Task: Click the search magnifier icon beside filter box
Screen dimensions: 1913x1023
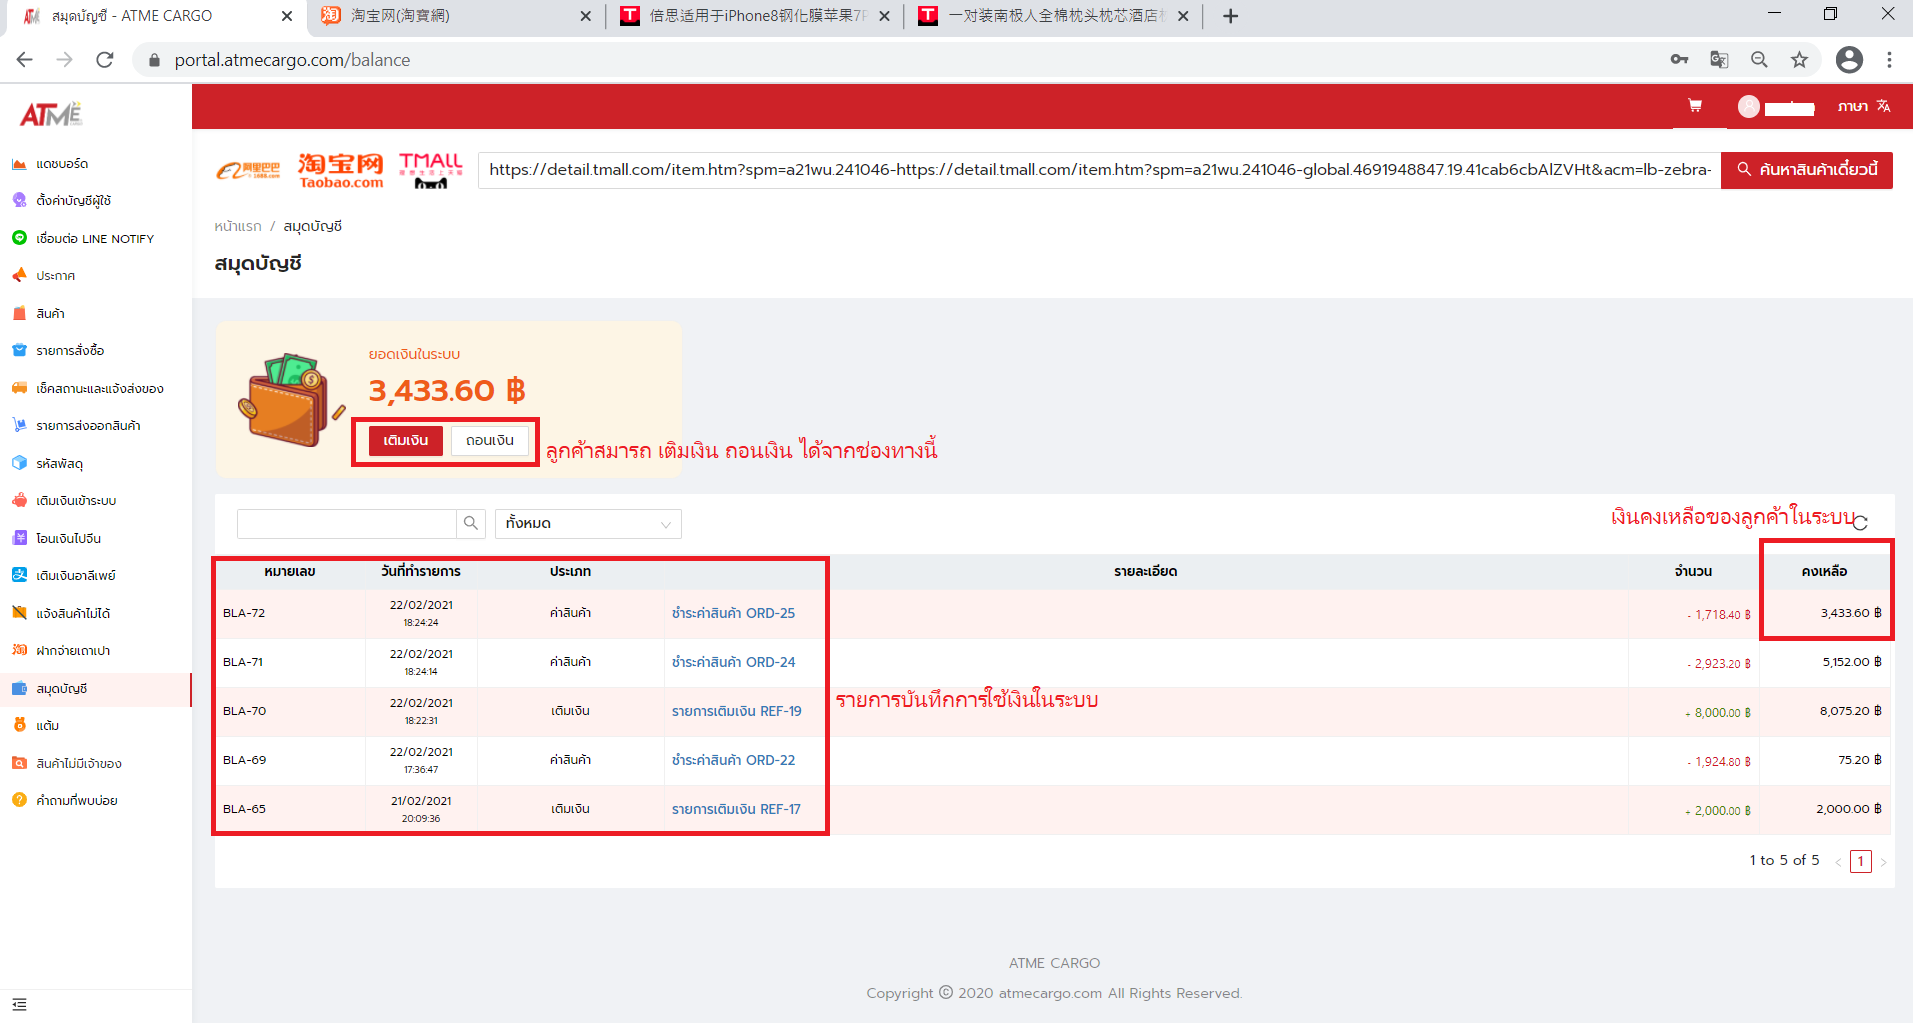Action: click(x=471, y=523)
